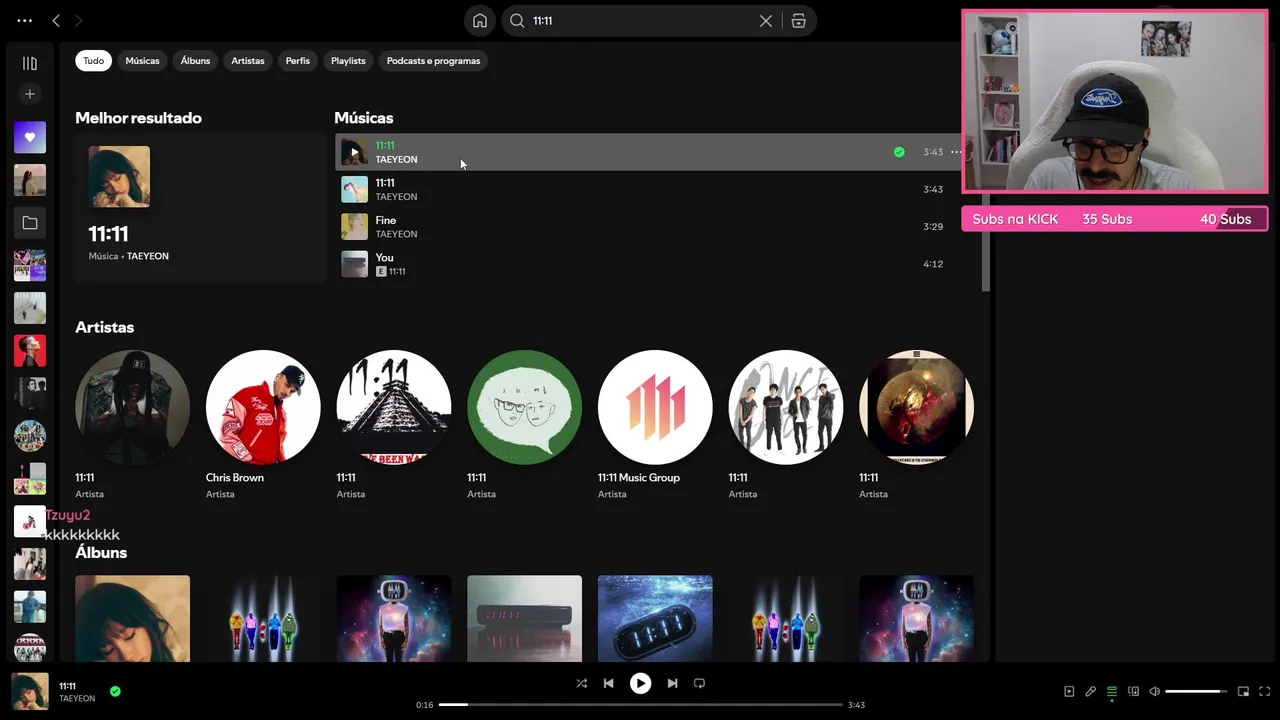The image size is (1280, 720).
Task: Open first 11:11 artist with dark portrait
Action: pos(132,407)
